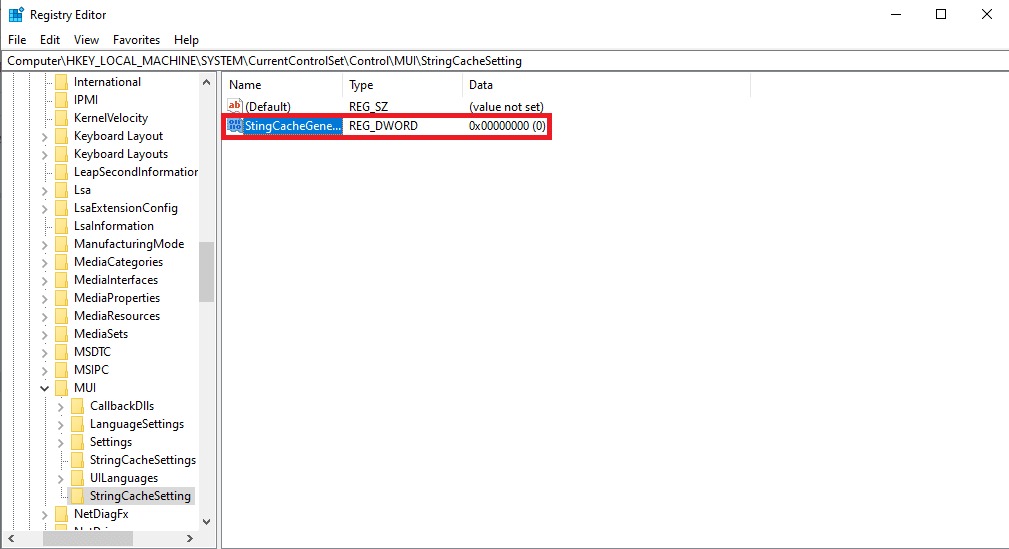Viewport: 1009px width, 549px height.
Task: Click the MediaCategories folder icon
Action: [62, 262]
